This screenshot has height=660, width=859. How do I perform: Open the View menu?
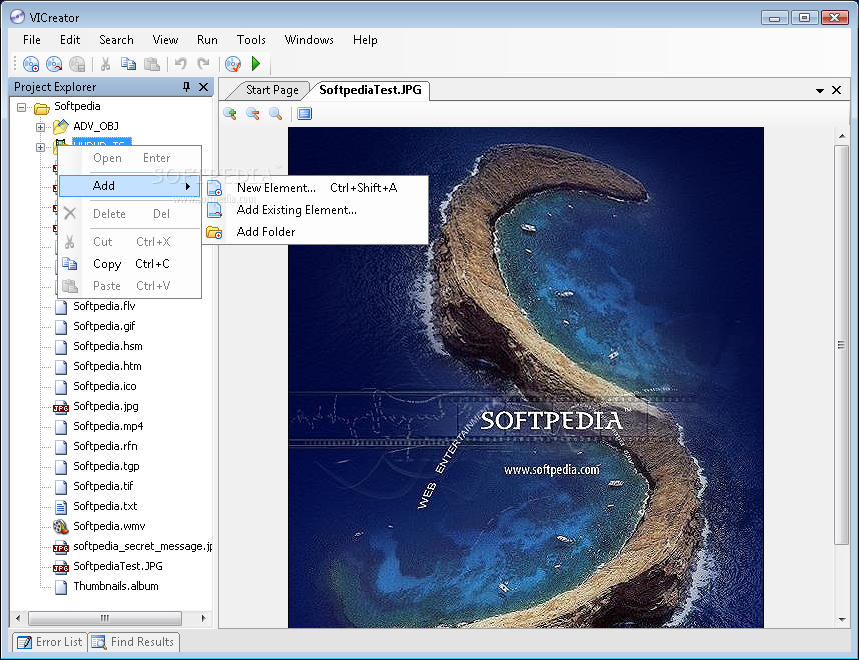165,40
